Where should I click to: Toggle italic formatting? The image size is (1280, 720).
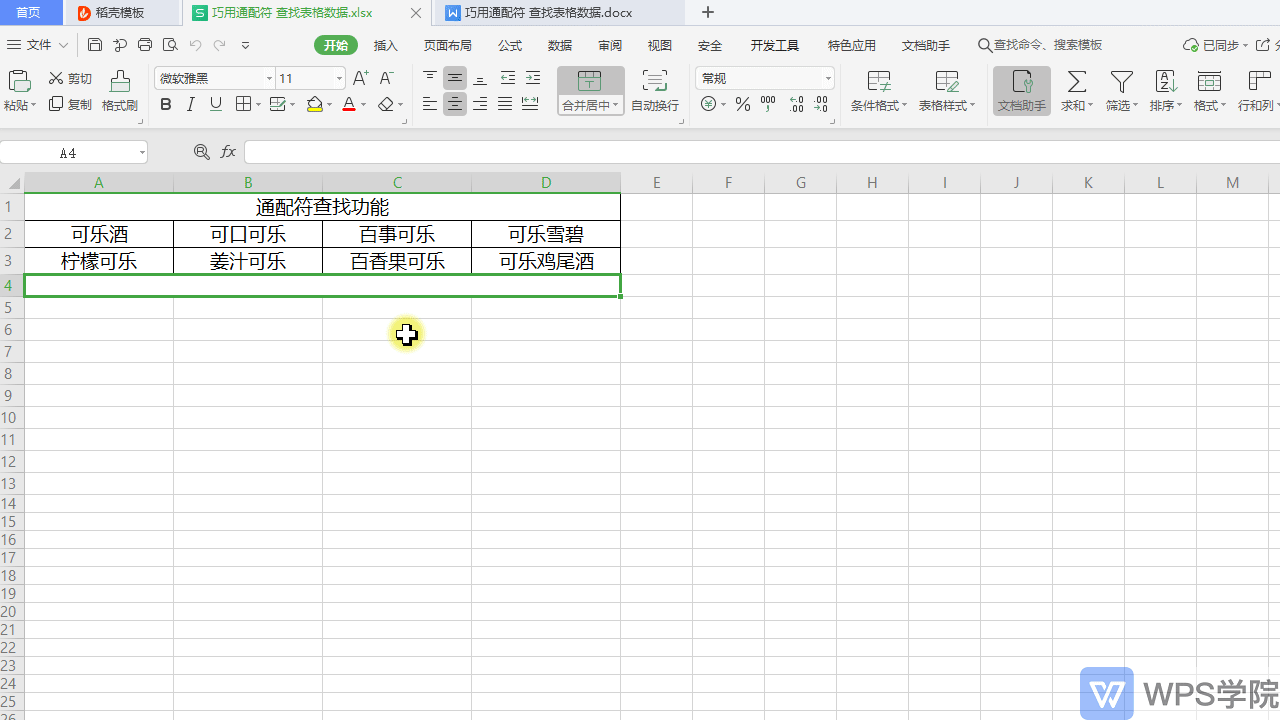coord(190,104)
